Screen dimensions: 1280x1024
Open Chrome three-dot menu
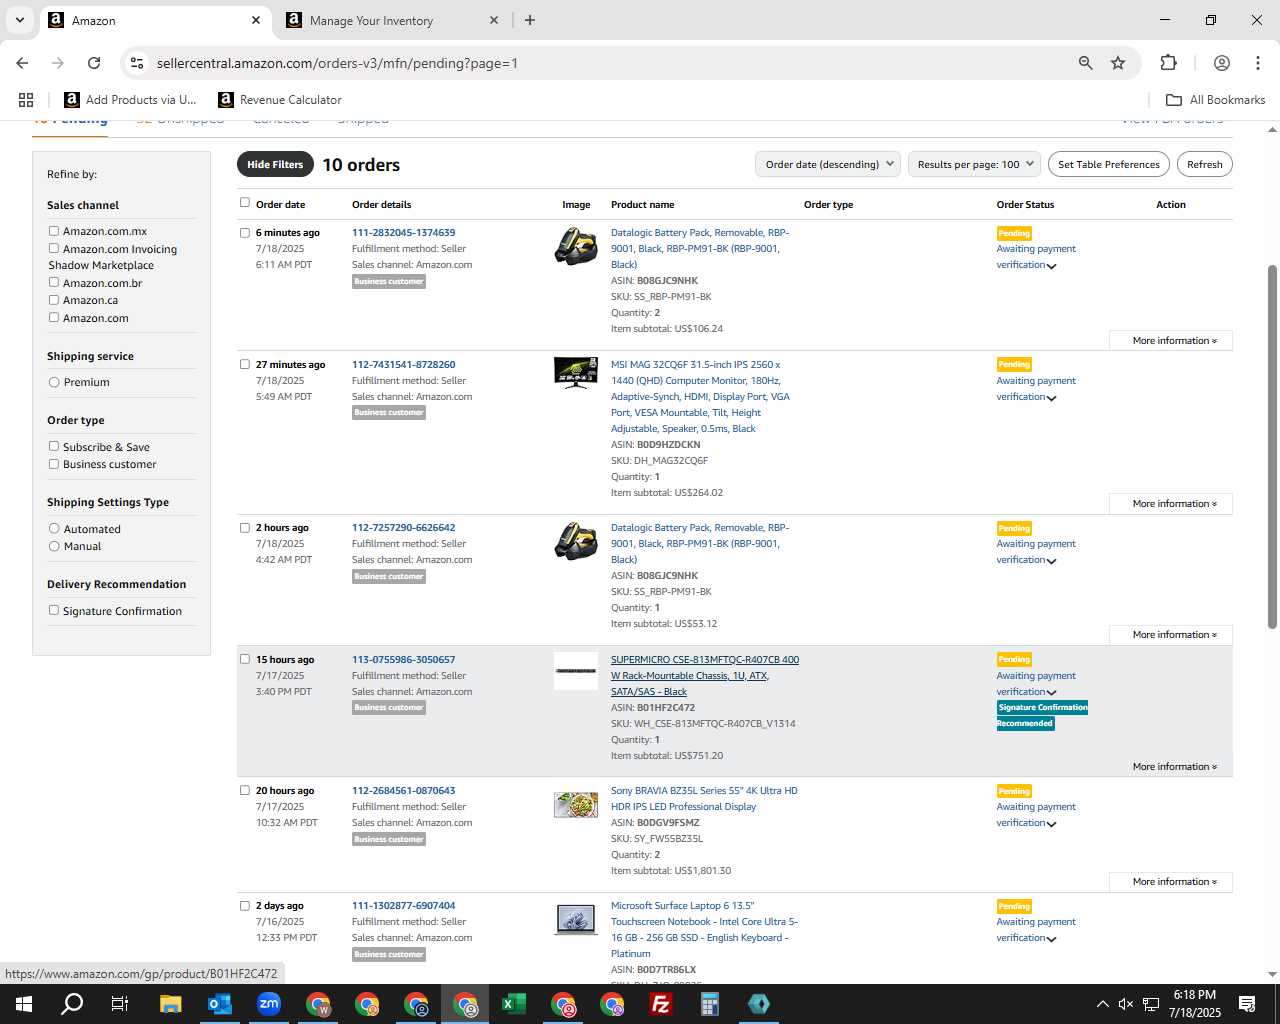pyautogui.click(x=1257, y=63)
